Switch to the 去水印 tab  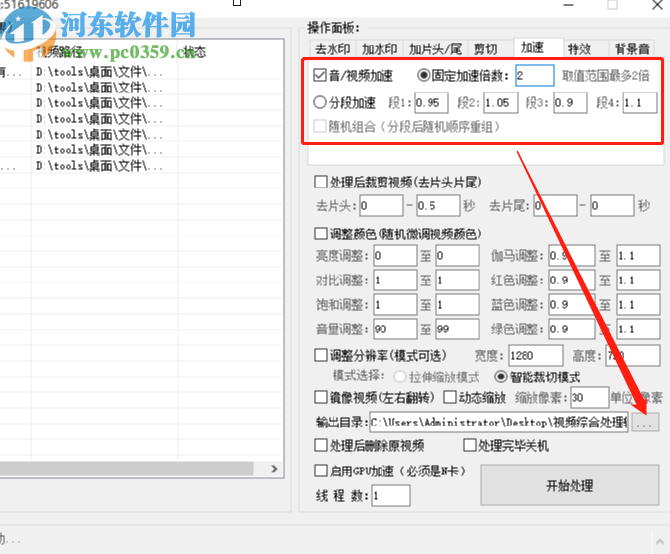click(x=332, y=49)
